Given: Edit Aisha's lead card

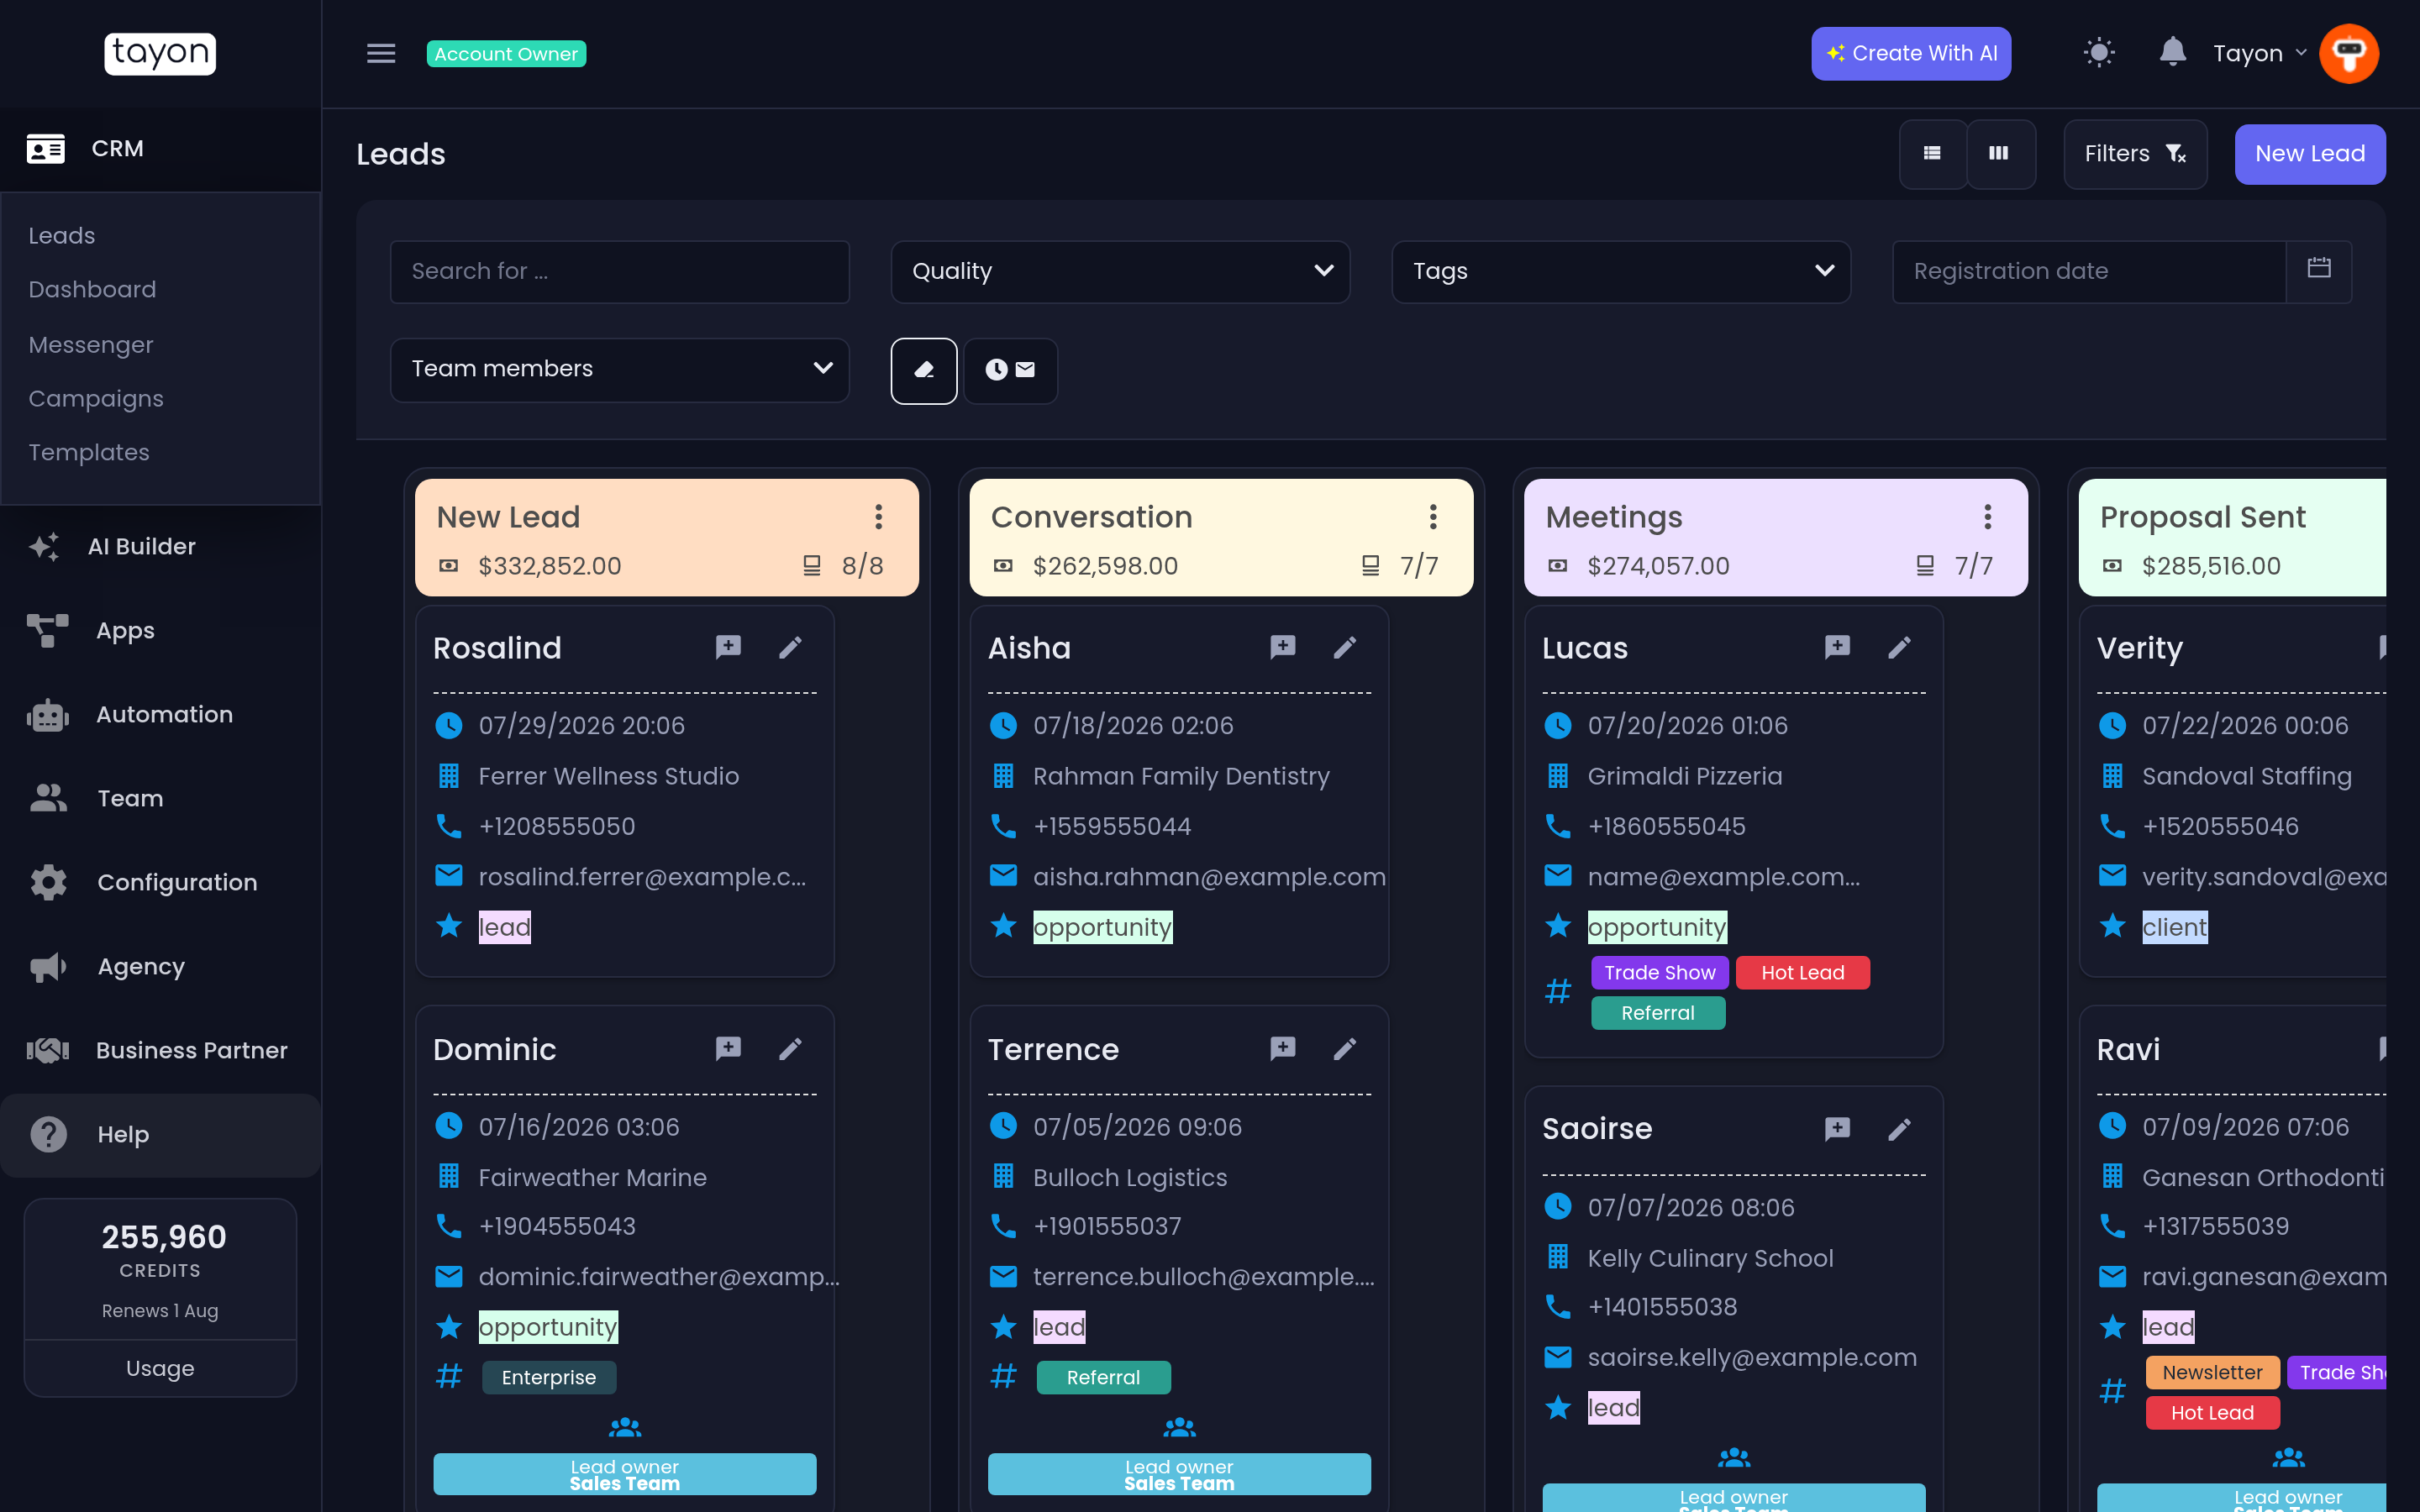Looking at the screenshot, I should tap(1346, 648).
